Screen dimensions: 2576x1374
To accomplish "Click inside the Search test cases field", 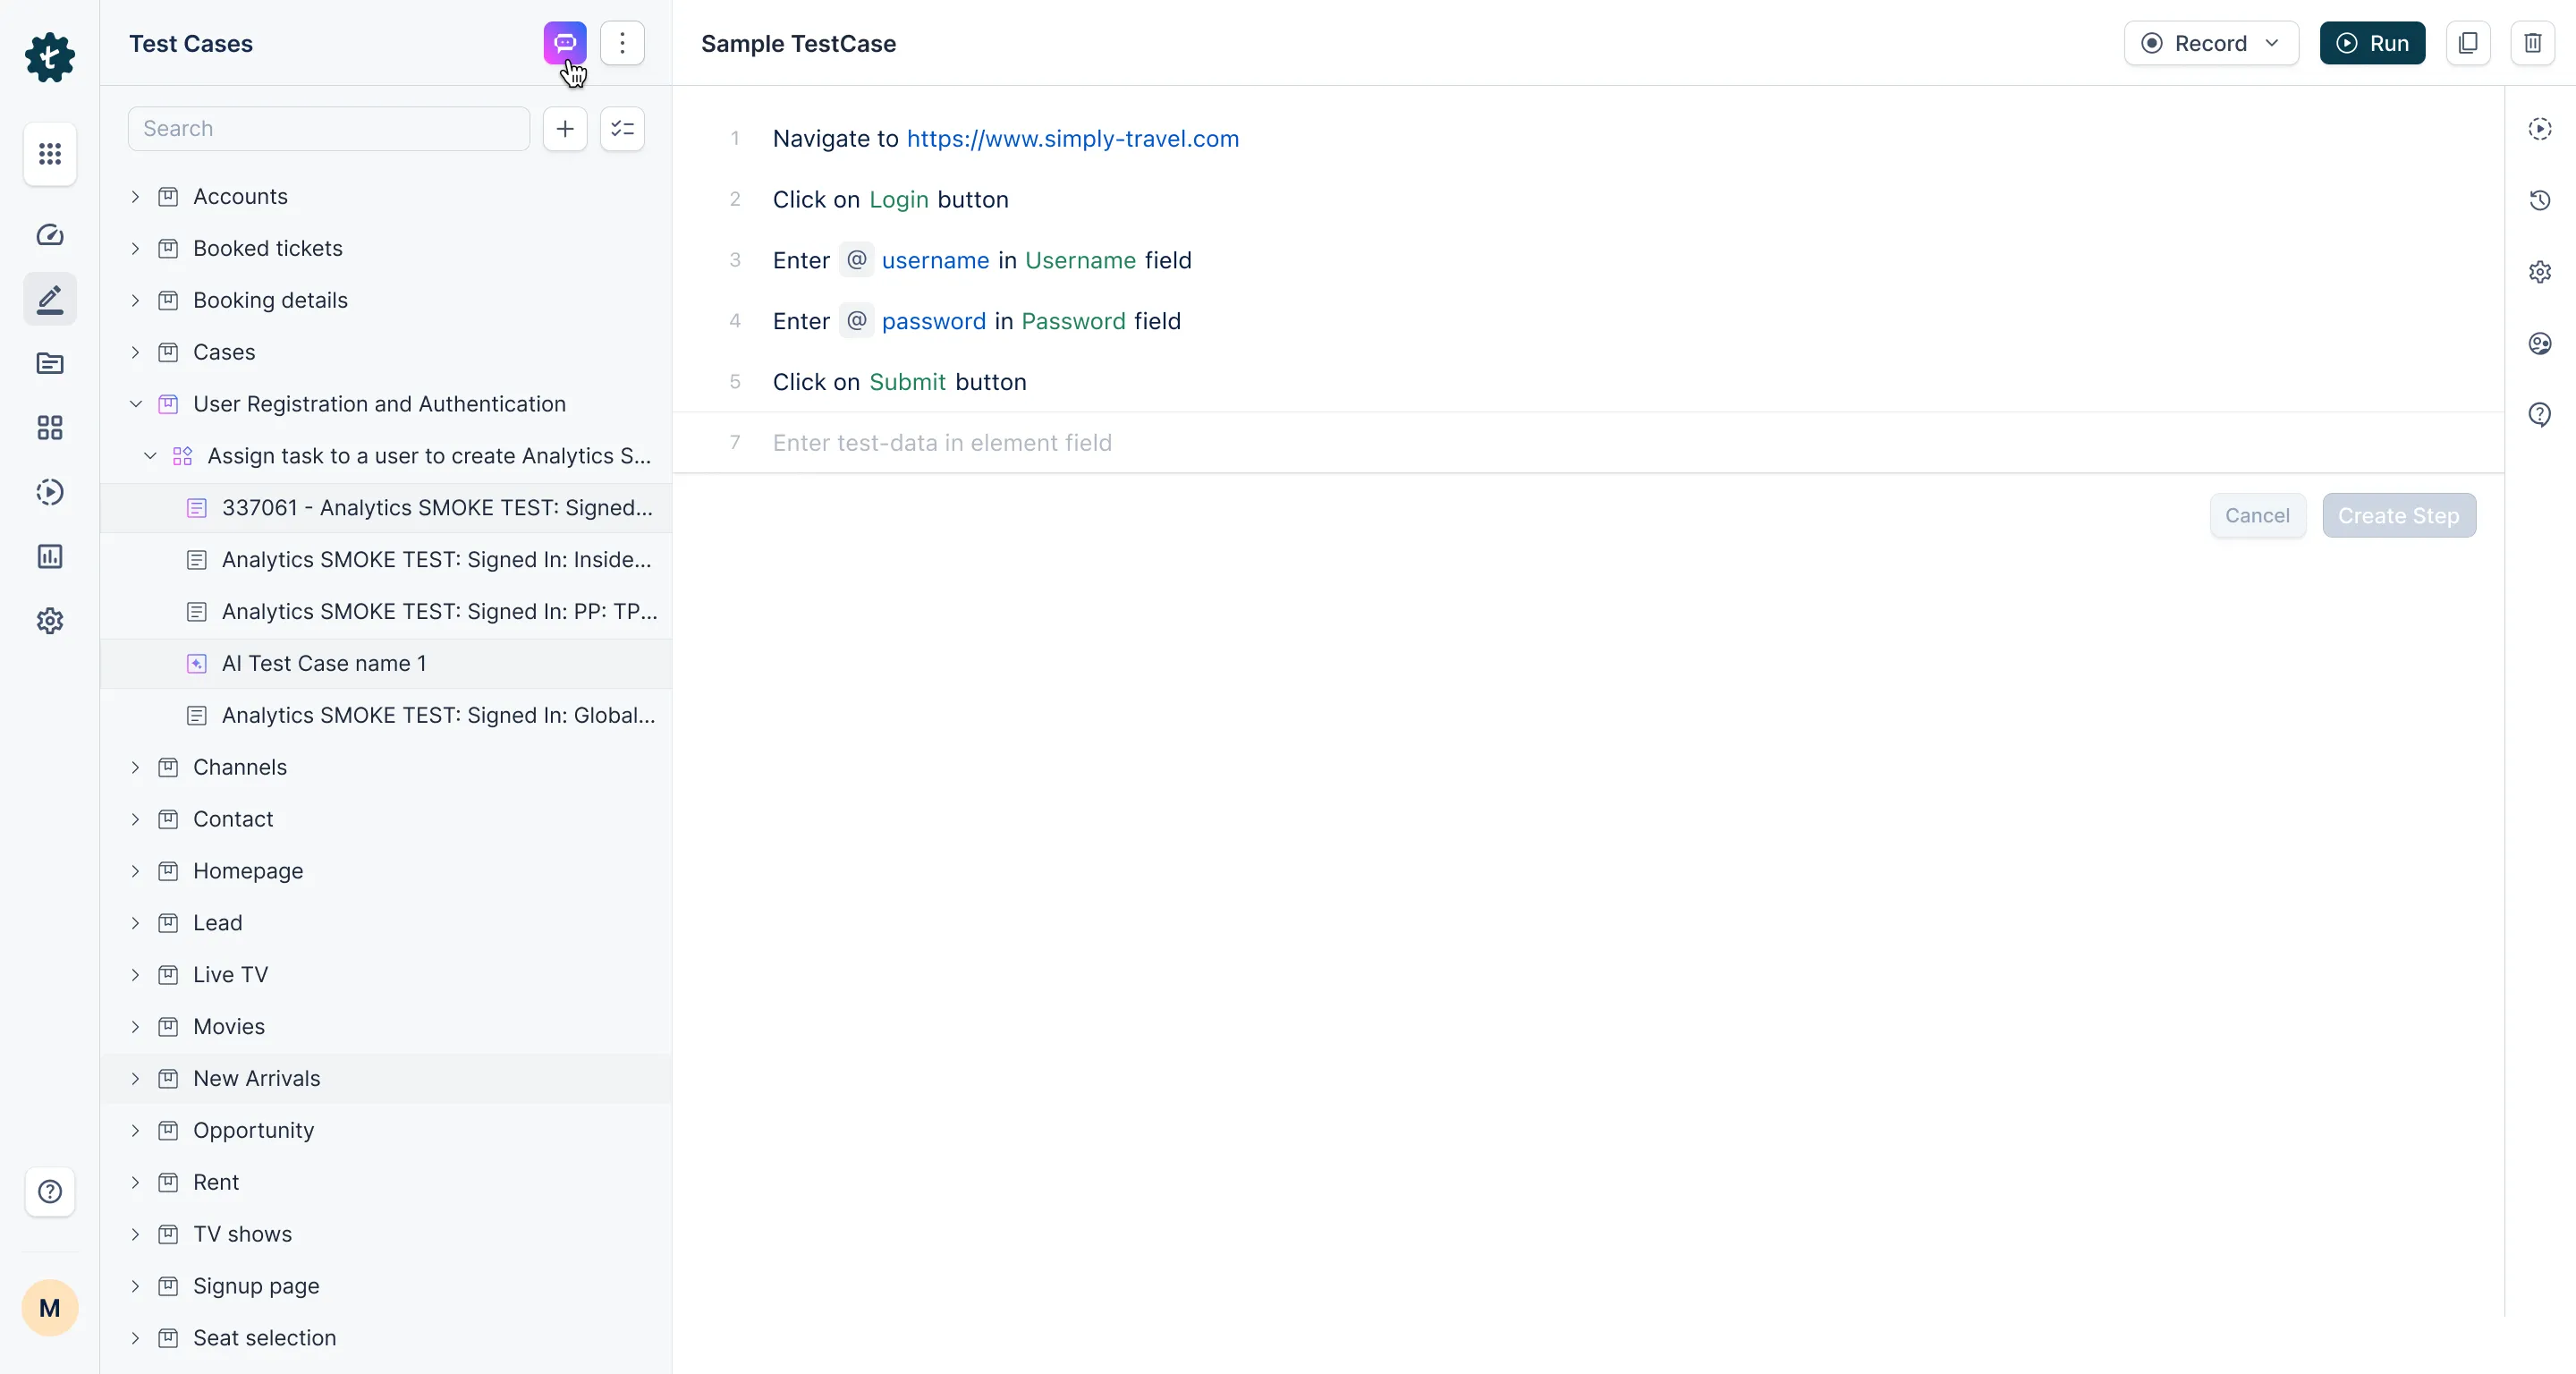I will tap(328, 128).
